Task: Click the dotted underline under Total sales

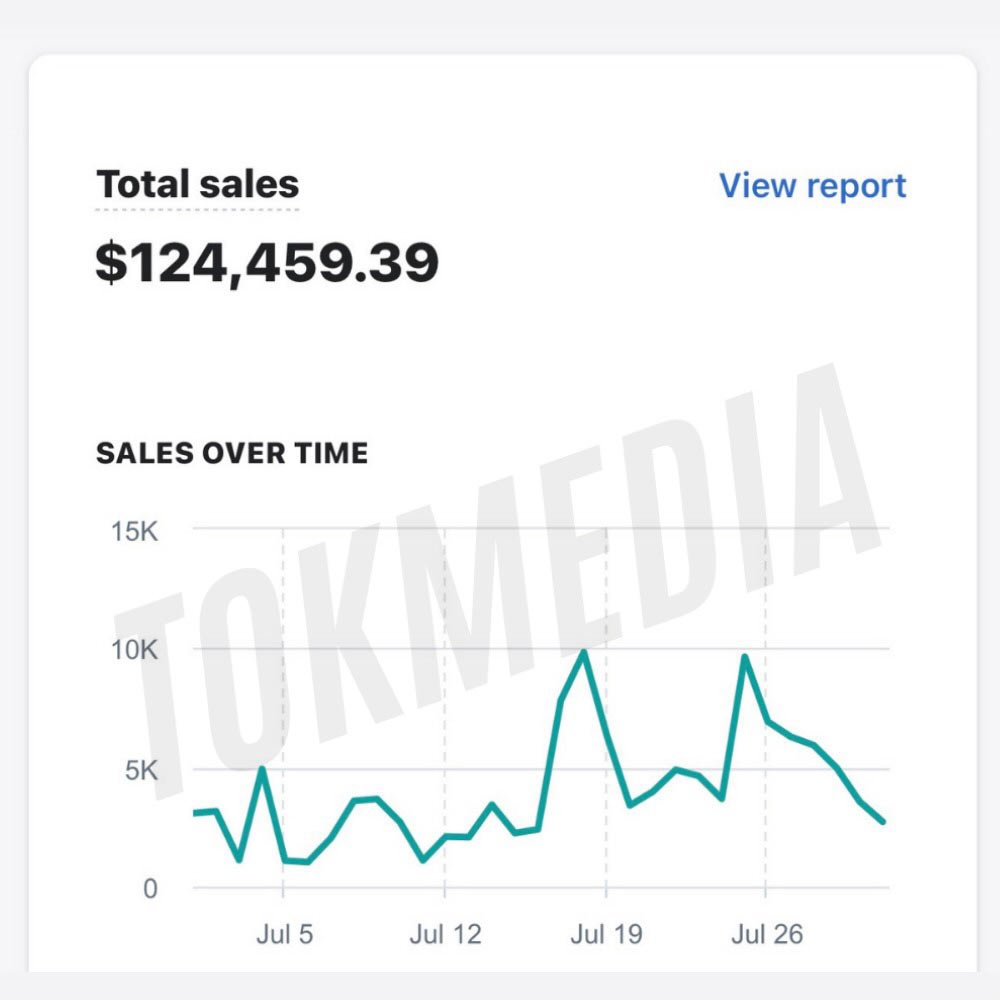Action: [x=196, y=210]
